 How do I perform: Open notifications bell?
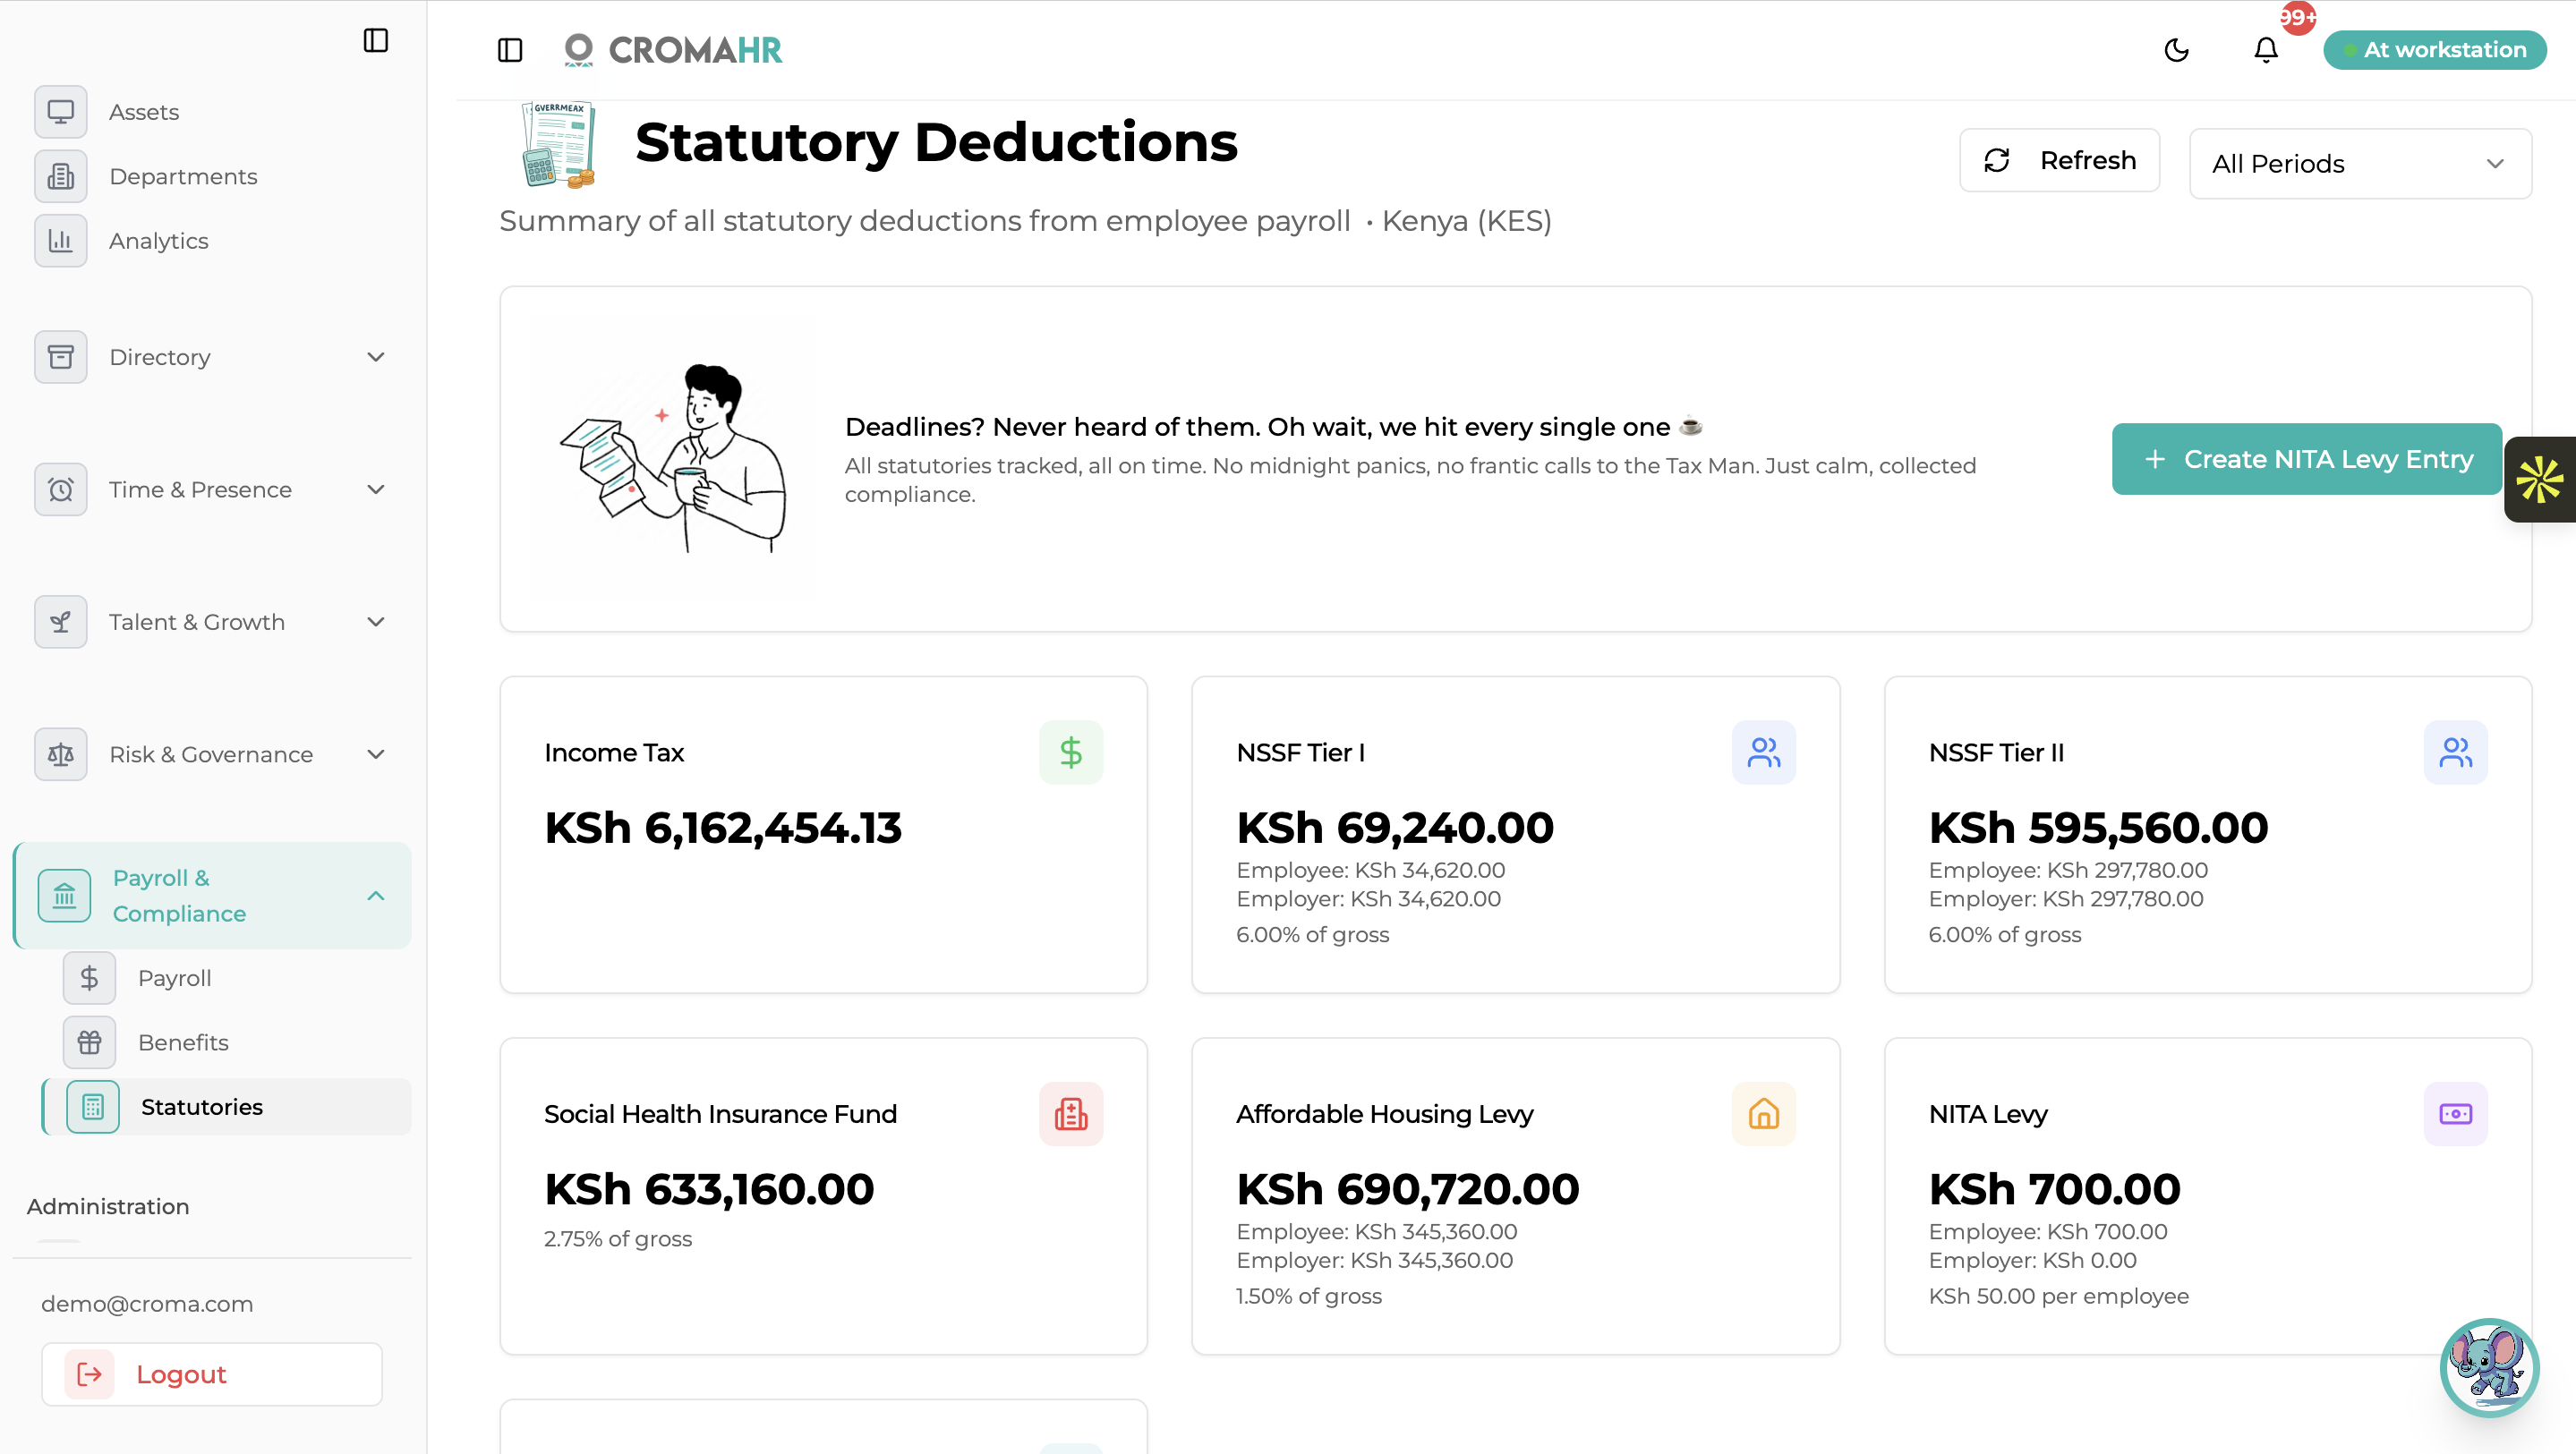click(x=2266, y=50)
